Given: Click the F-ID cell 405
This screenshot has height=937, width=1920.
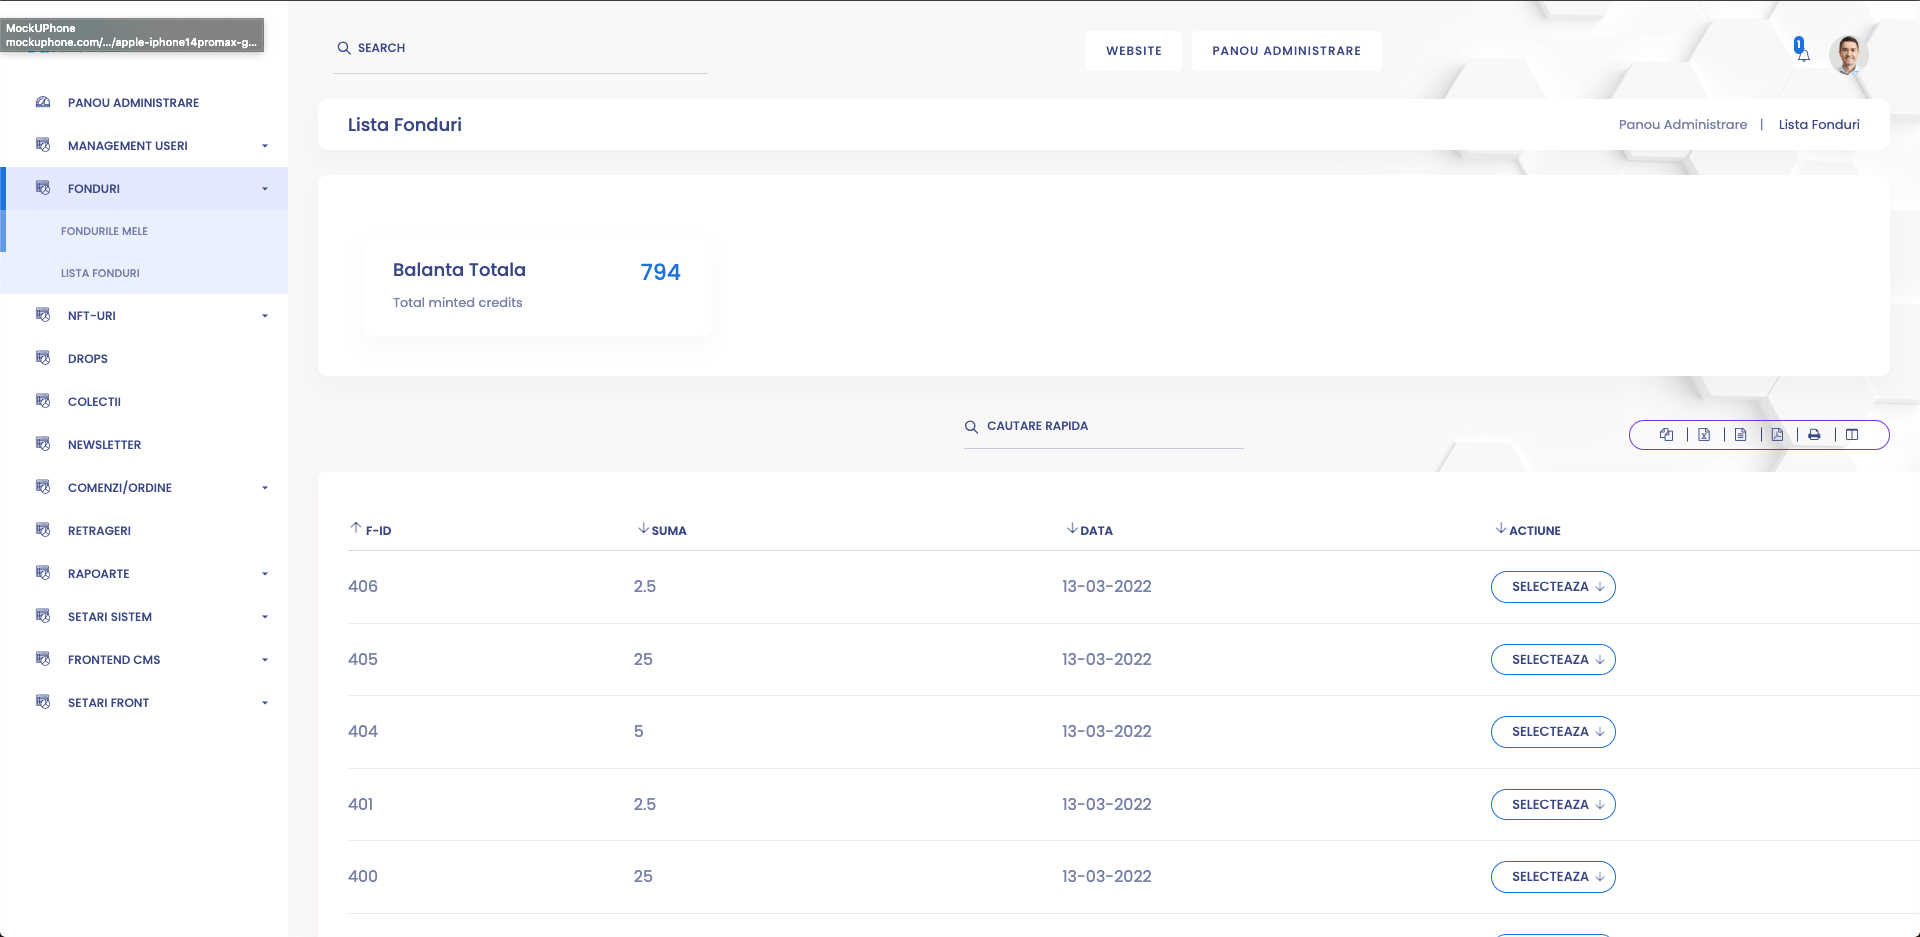Looking at the screenshot, I should pos(363,660).
